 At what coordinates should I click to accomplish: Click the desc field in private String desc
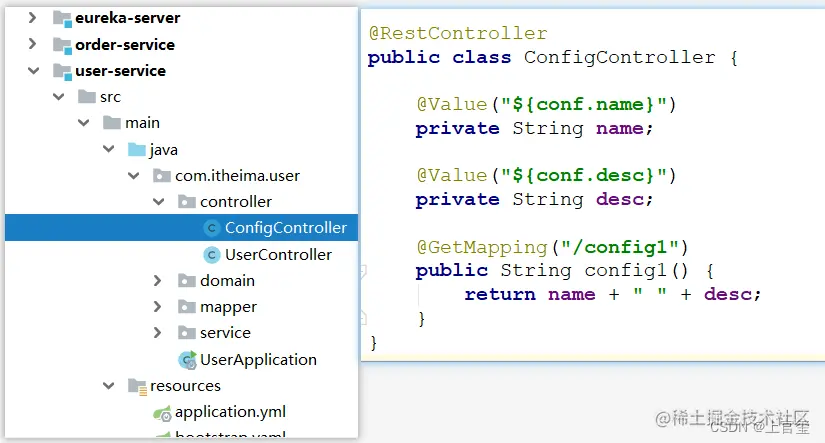click(x=620, y=199)
